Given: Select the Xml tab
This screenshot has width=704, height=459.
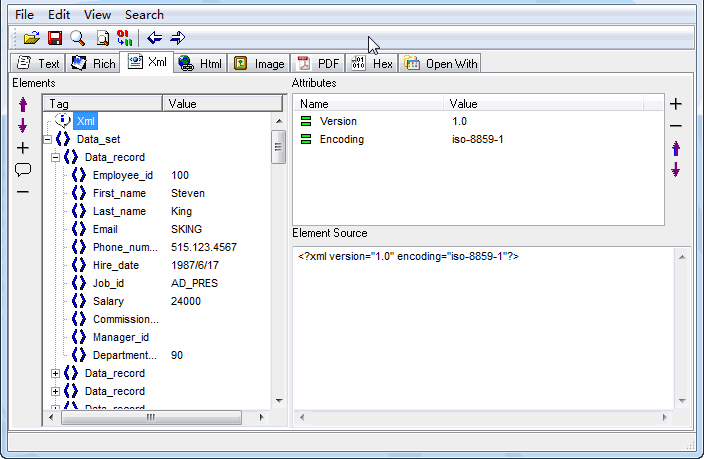Looking at the screenshot, I should tap(147, 62).
